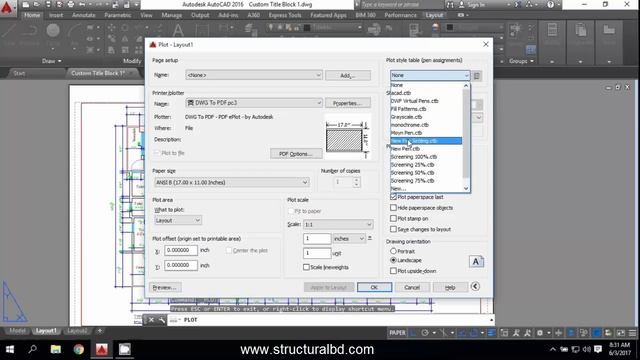Open the Paper size dropdown
This screenshot has width=640, height=360.
coord(232,182)
